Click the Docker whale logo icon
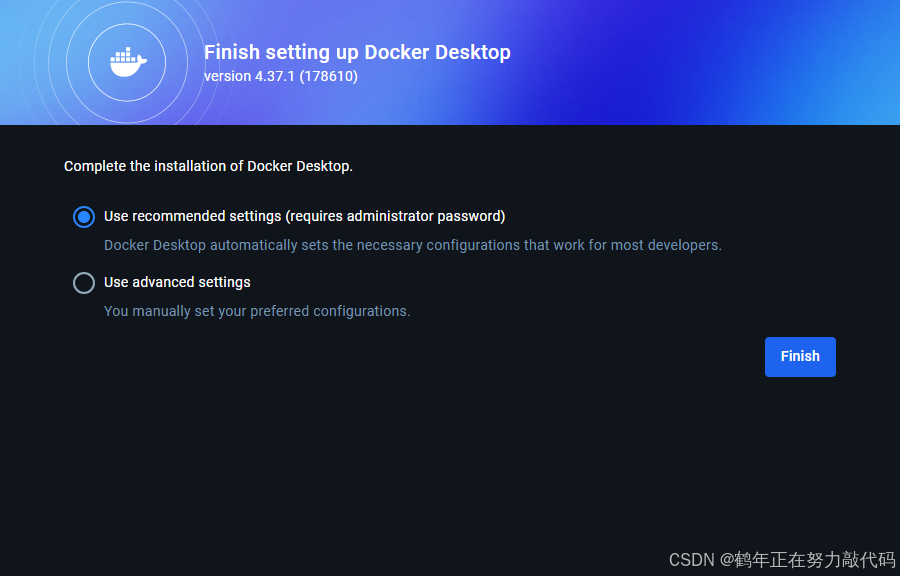This screenshot has height=576, width=900. tap(128, 62)
